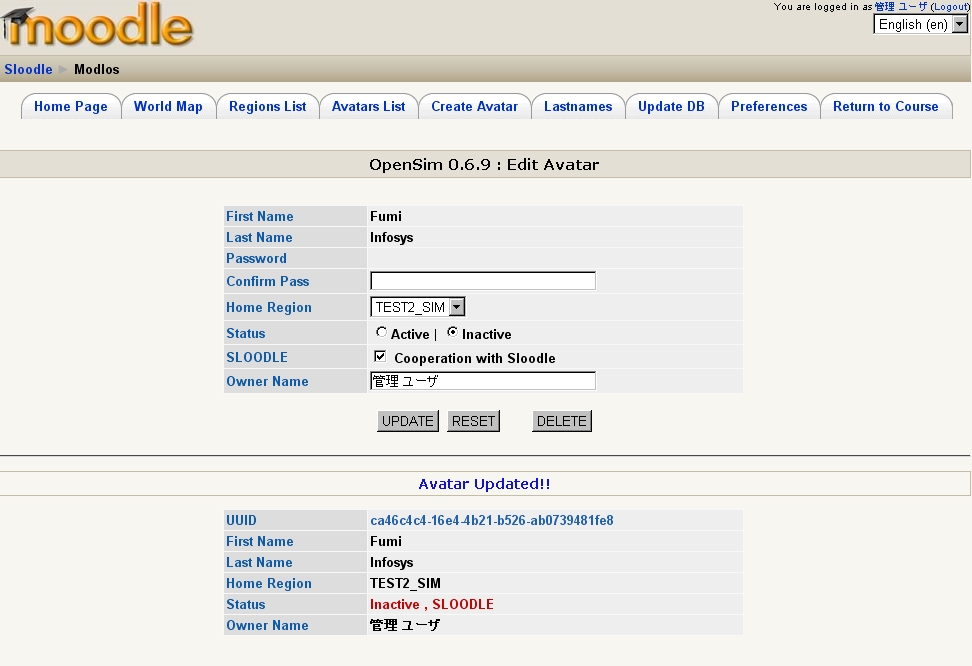
Task: Open the Create Avatar tab
Action: click(x=474, y=107)
